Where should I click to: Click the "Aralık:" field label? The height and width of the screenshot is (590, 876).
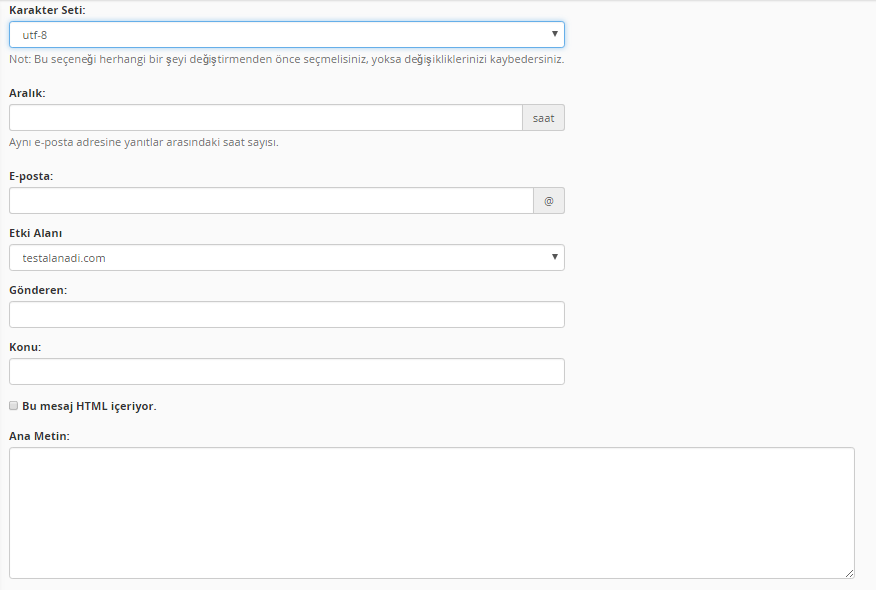click(x=27, y=92)
